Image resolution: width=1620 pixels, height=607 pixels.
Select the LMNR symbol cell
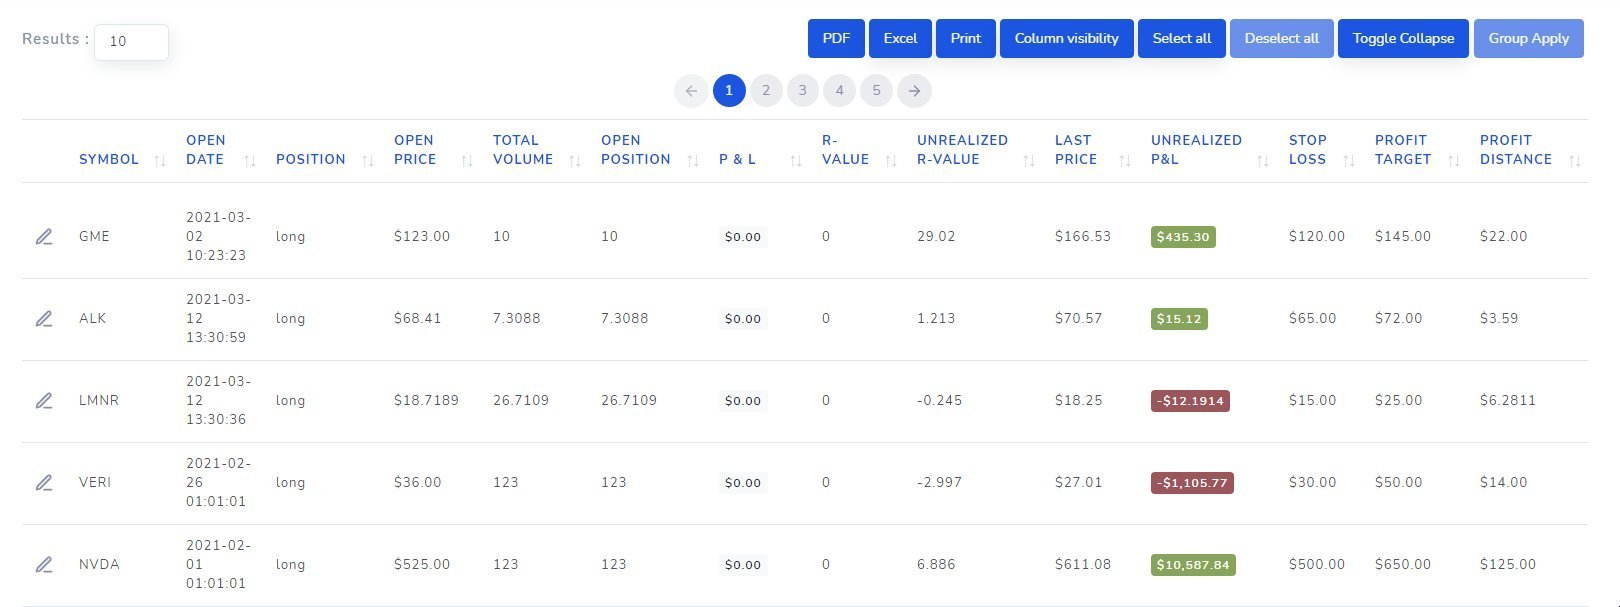[x=99, y=401]
